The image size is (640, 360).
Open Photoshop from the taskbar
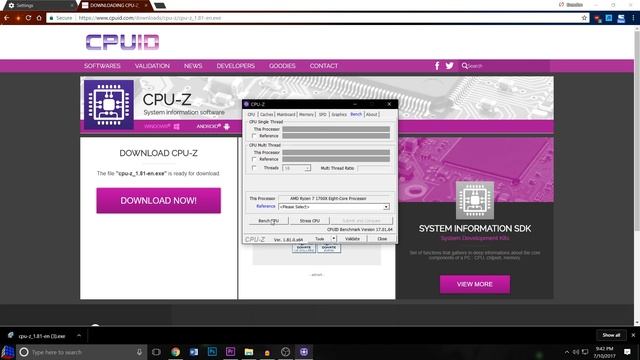pyautogui.click(x=212, y=352)
